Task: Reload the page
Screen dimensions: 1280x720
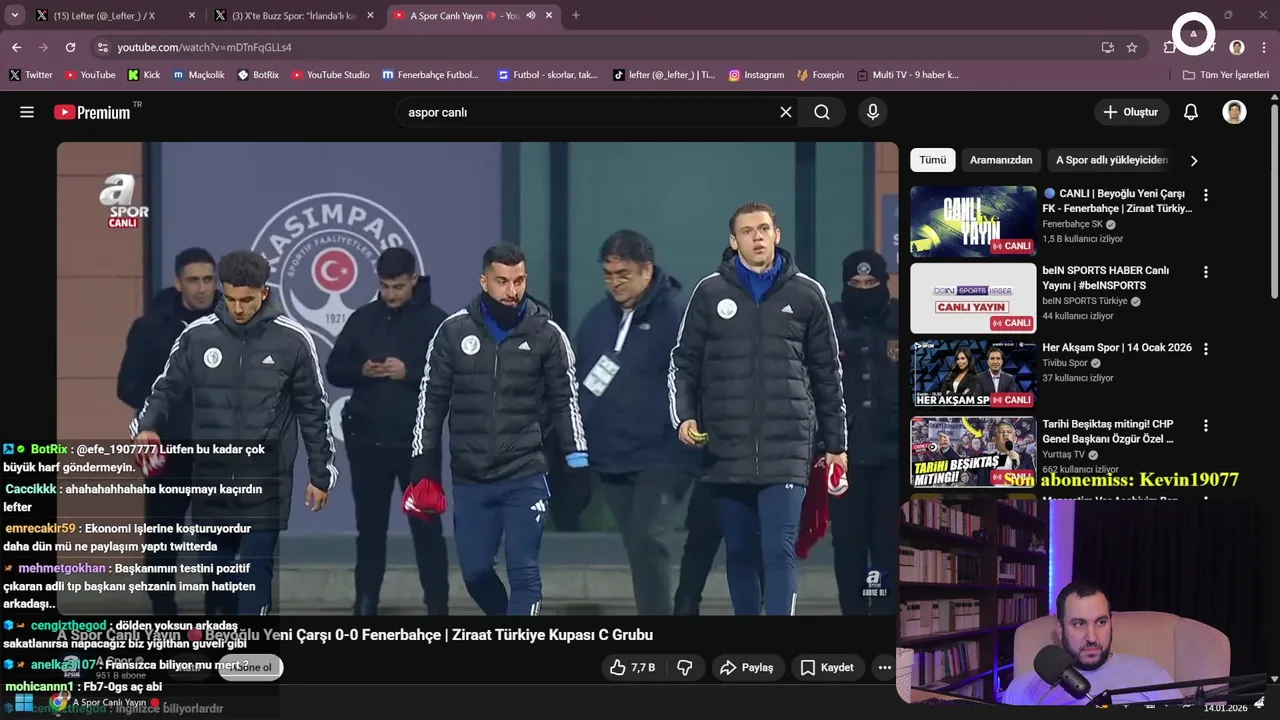Action: 70,47
